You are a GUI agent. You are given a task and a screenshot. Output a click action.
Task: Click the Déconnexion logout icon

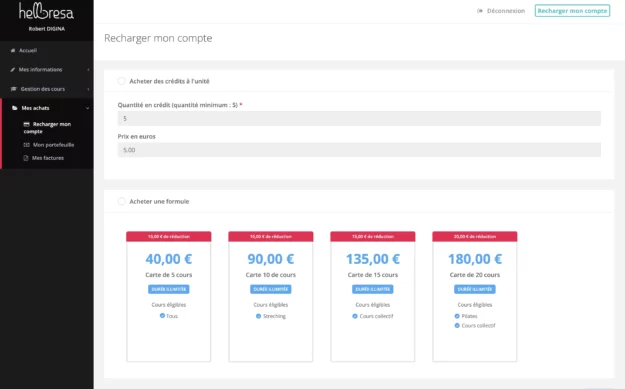pyautogui.click(x=480, y=11)
